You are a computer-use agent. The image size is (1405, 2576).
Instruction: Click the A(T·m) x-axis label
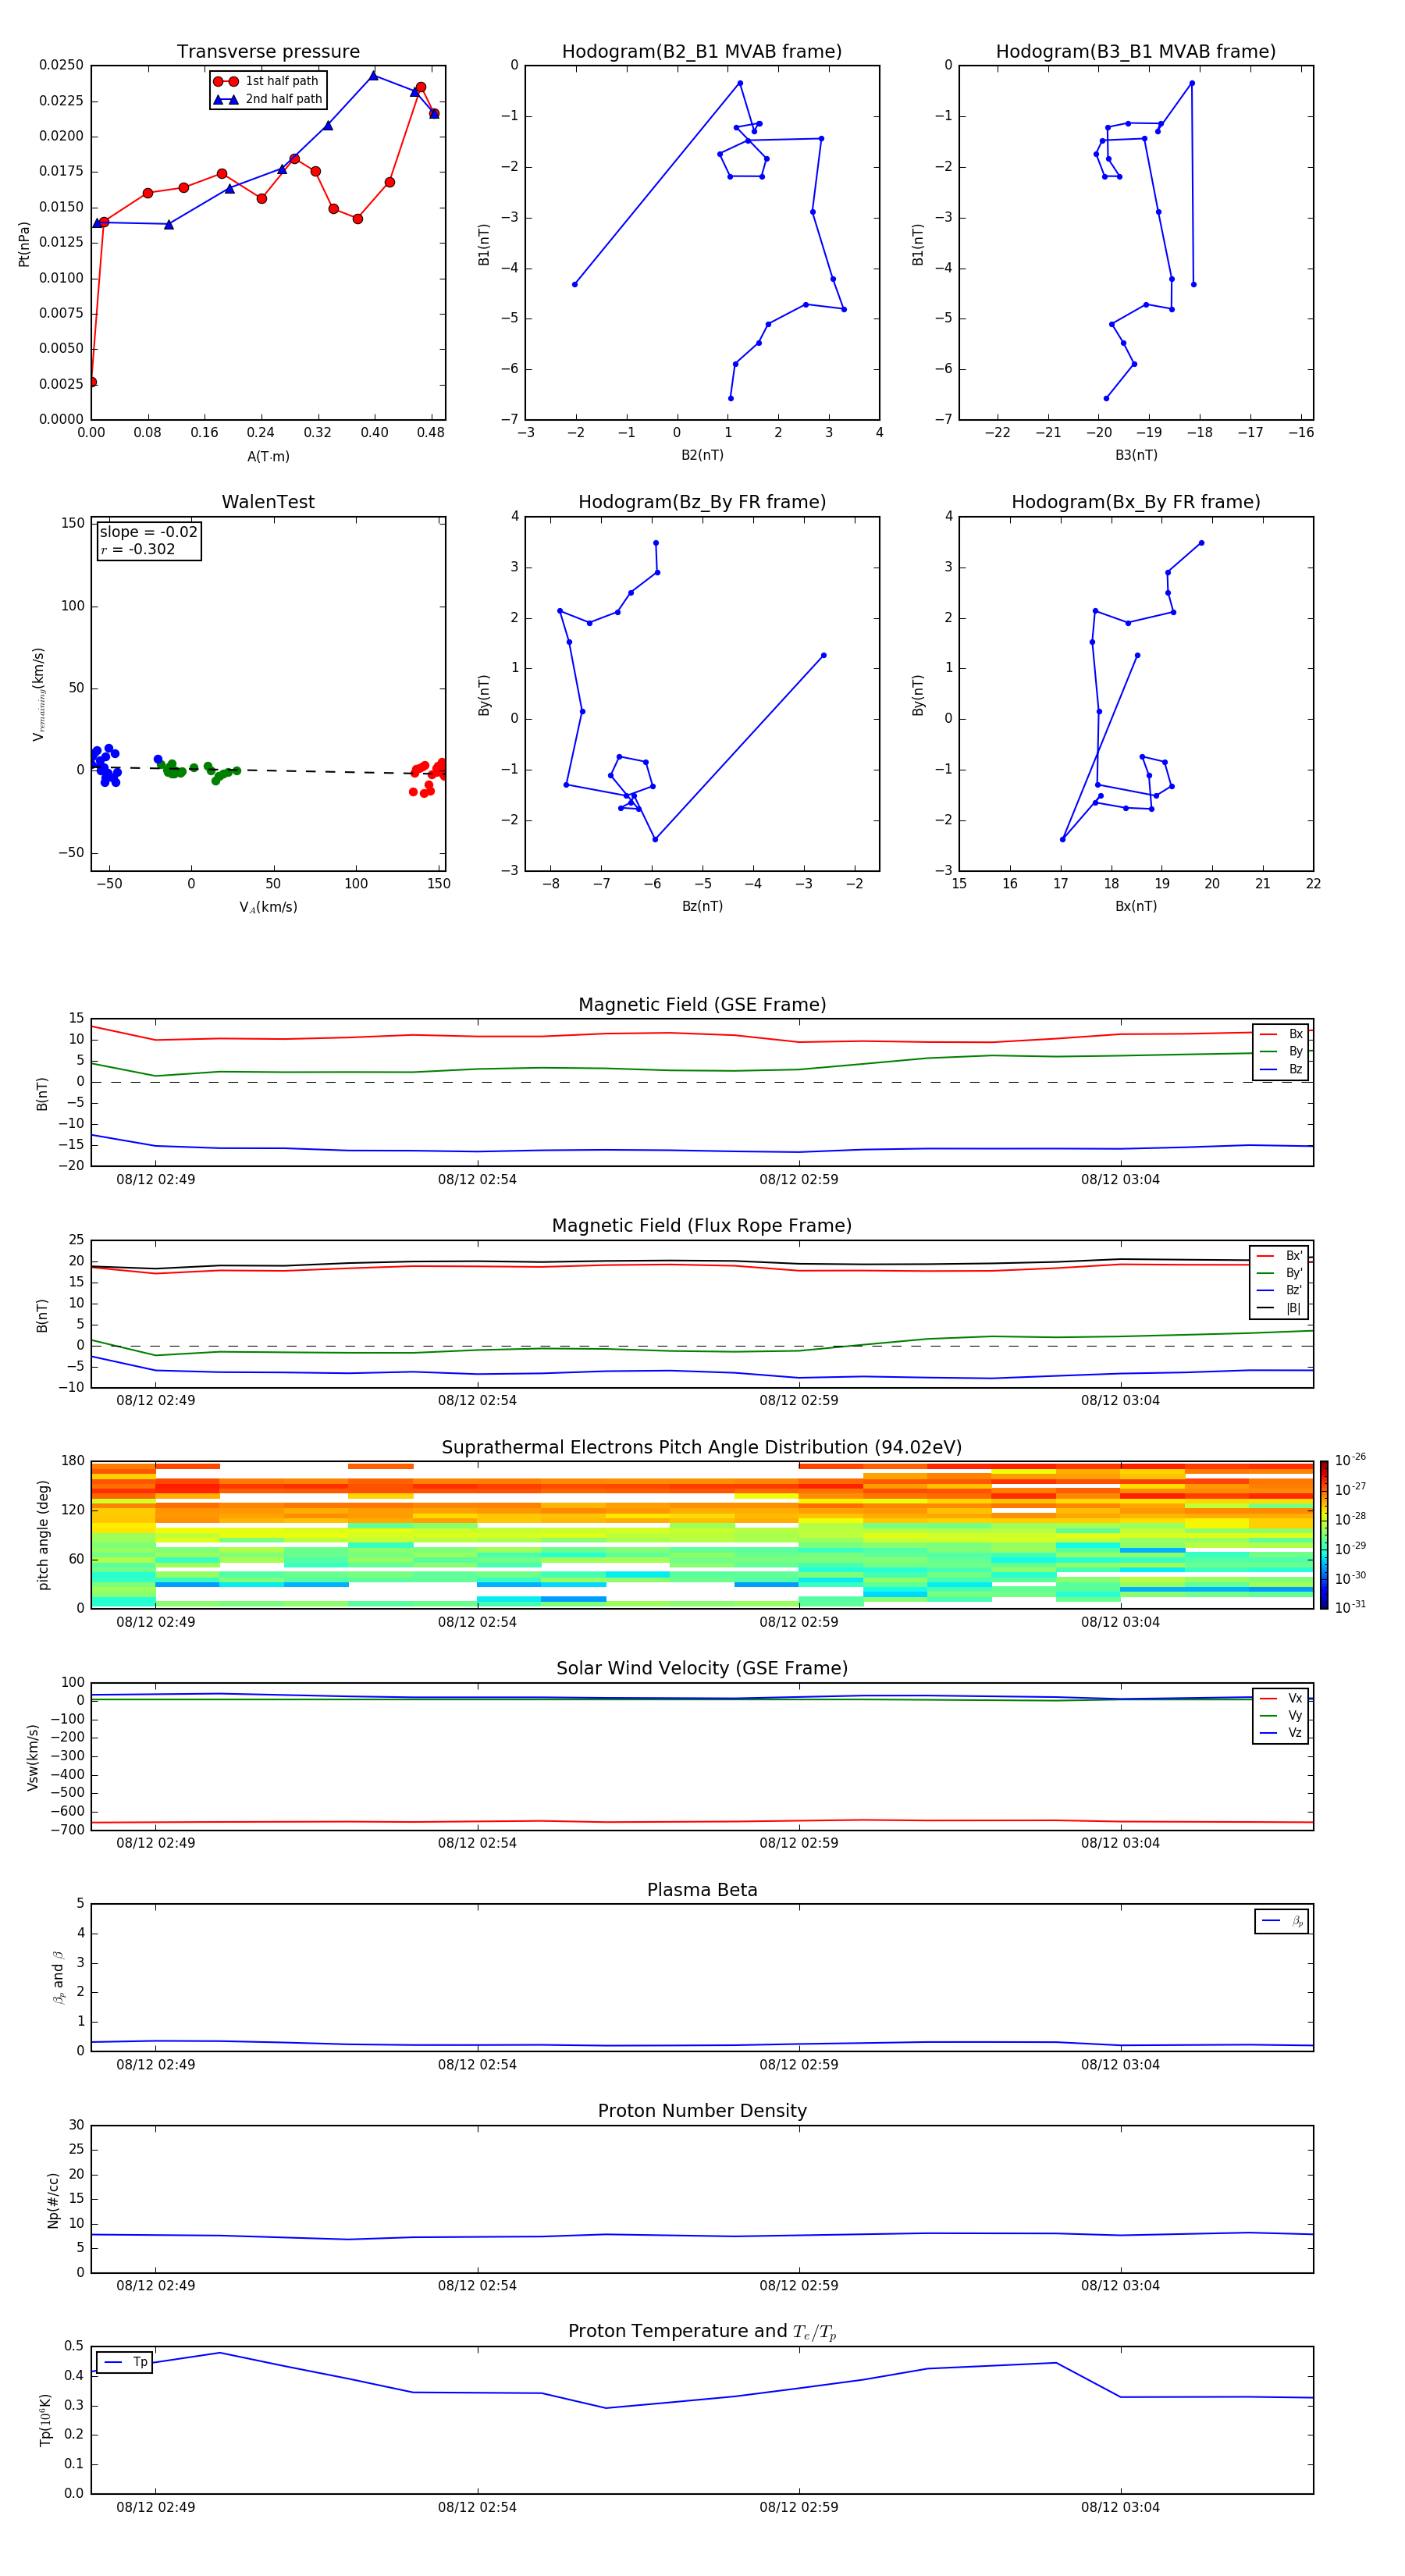[268, 456]
